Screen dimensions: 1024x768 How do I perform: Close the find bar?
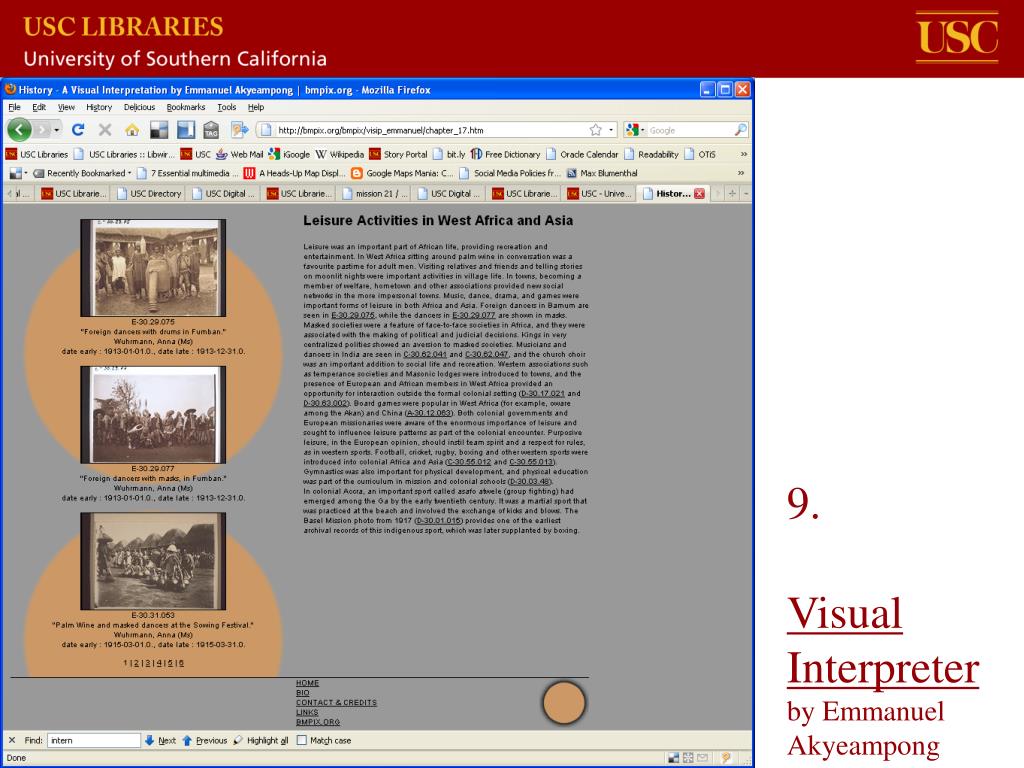[12, 740]
